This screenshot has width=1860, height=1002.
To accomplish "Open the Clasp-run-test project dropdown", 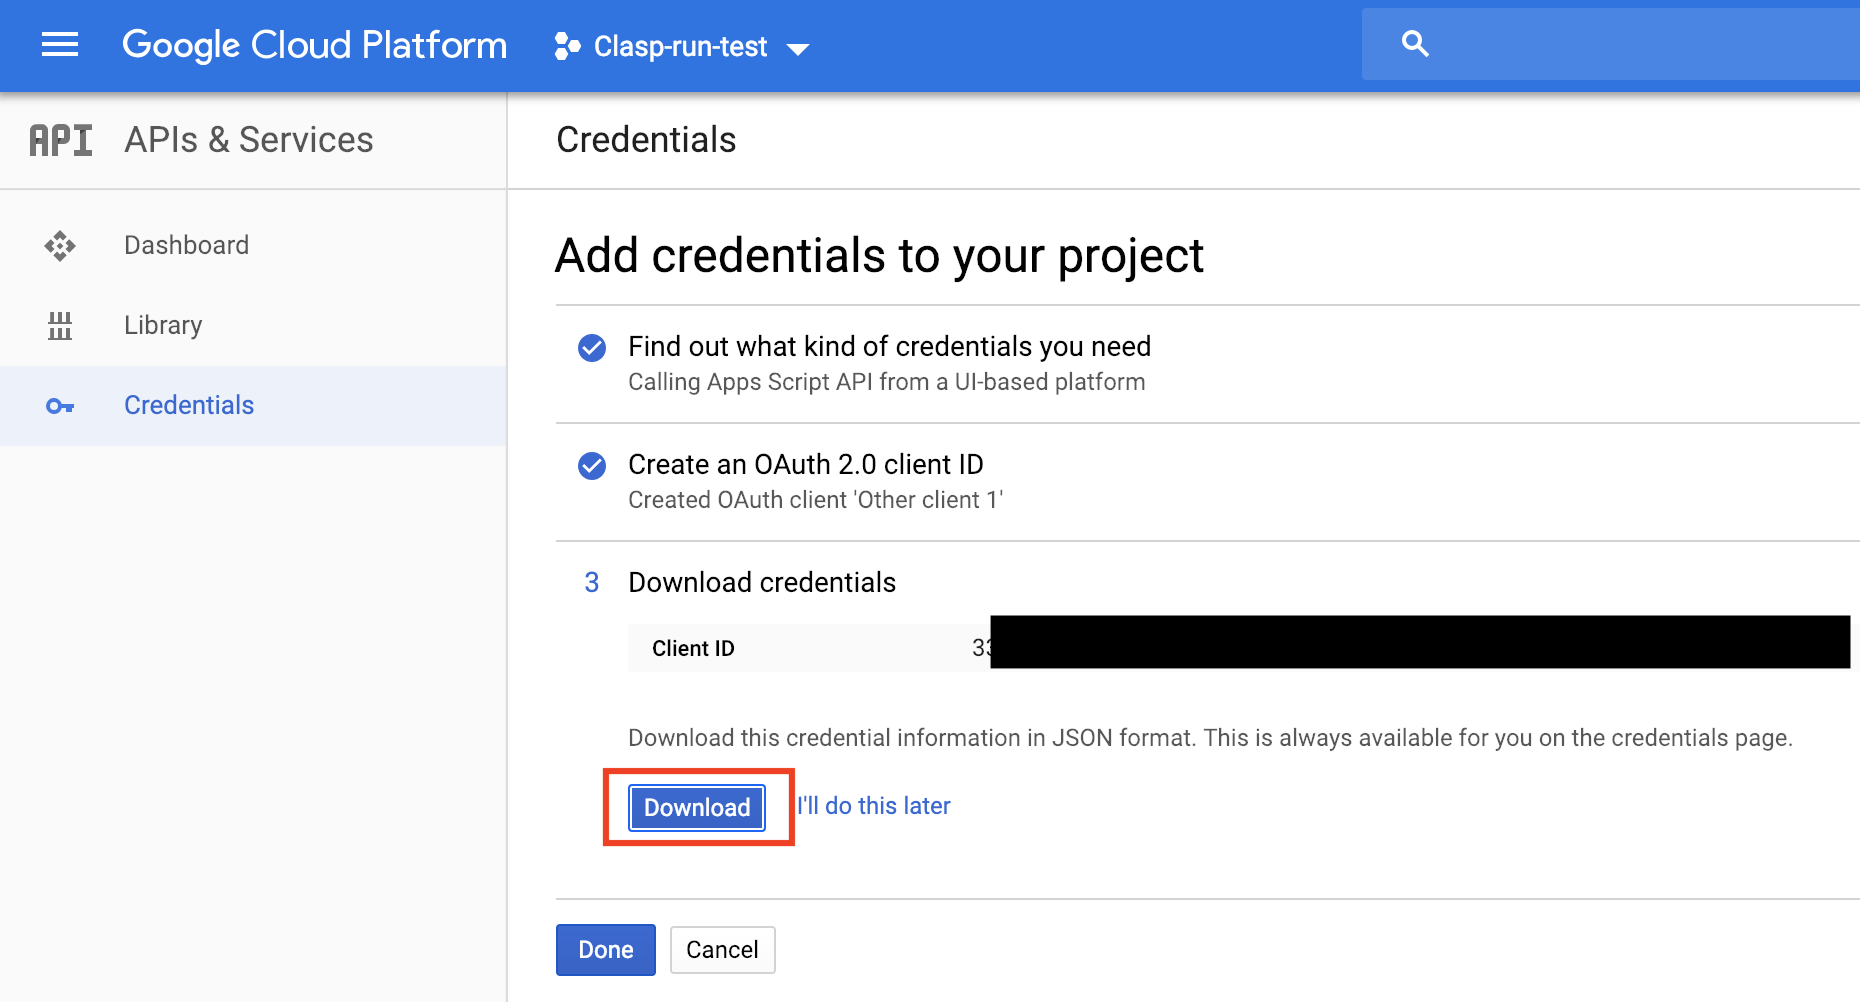I will [x=680, y=46].
